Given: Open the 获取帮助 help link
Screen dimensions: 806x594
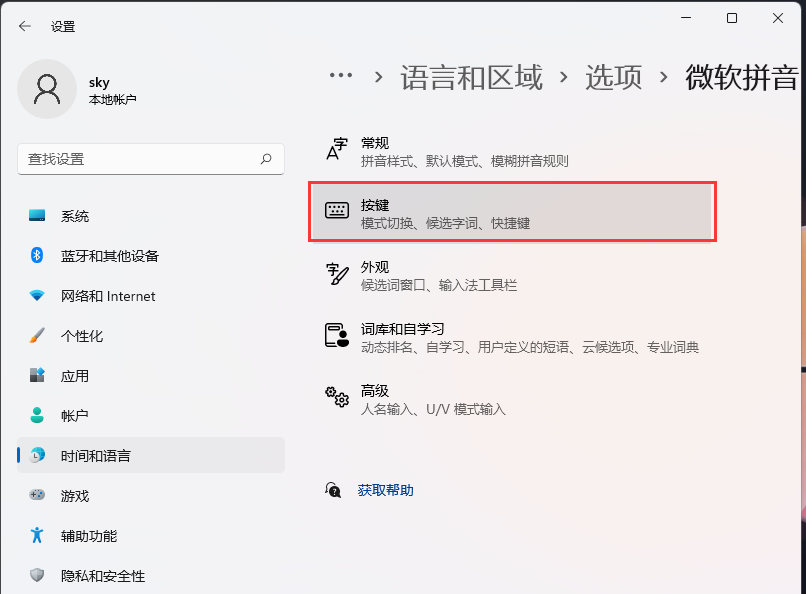Looking at the screenshot, I should (x=386, y=490).
